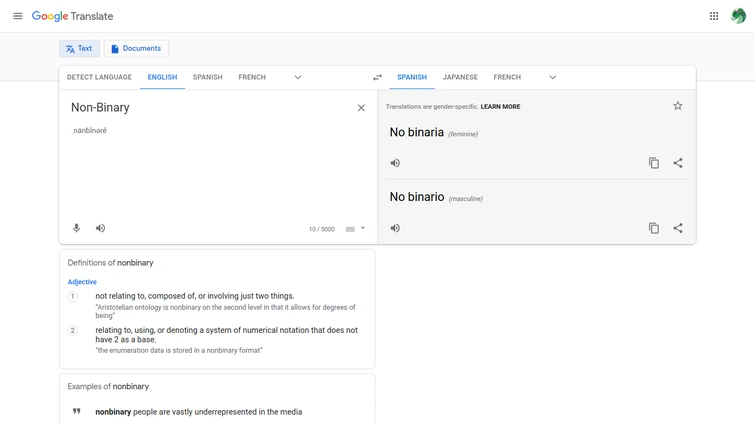Click definition one about two things
Screen dimensions: 755x424
pos(195,296)
